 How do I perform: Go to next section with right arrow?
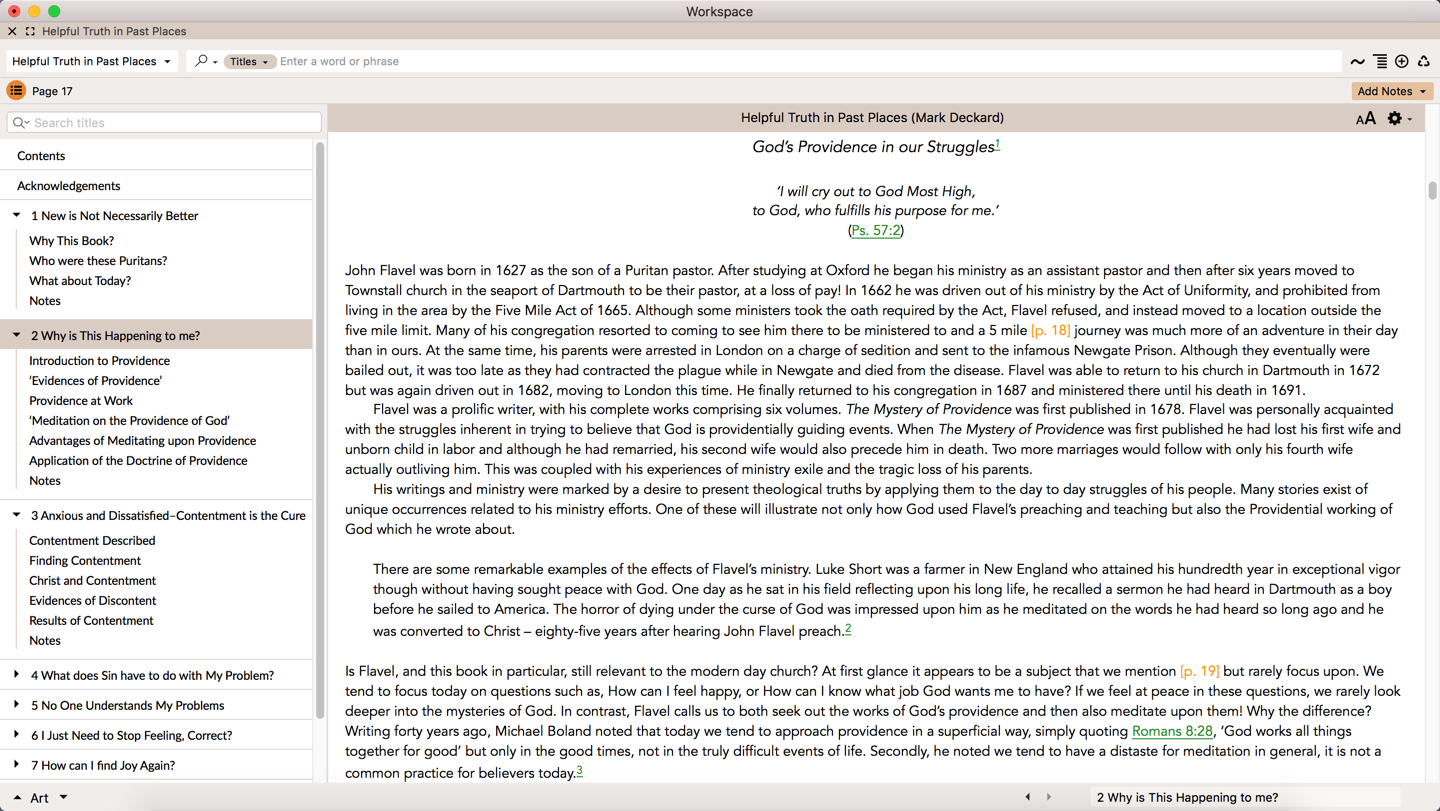[x=1049, y=797]
